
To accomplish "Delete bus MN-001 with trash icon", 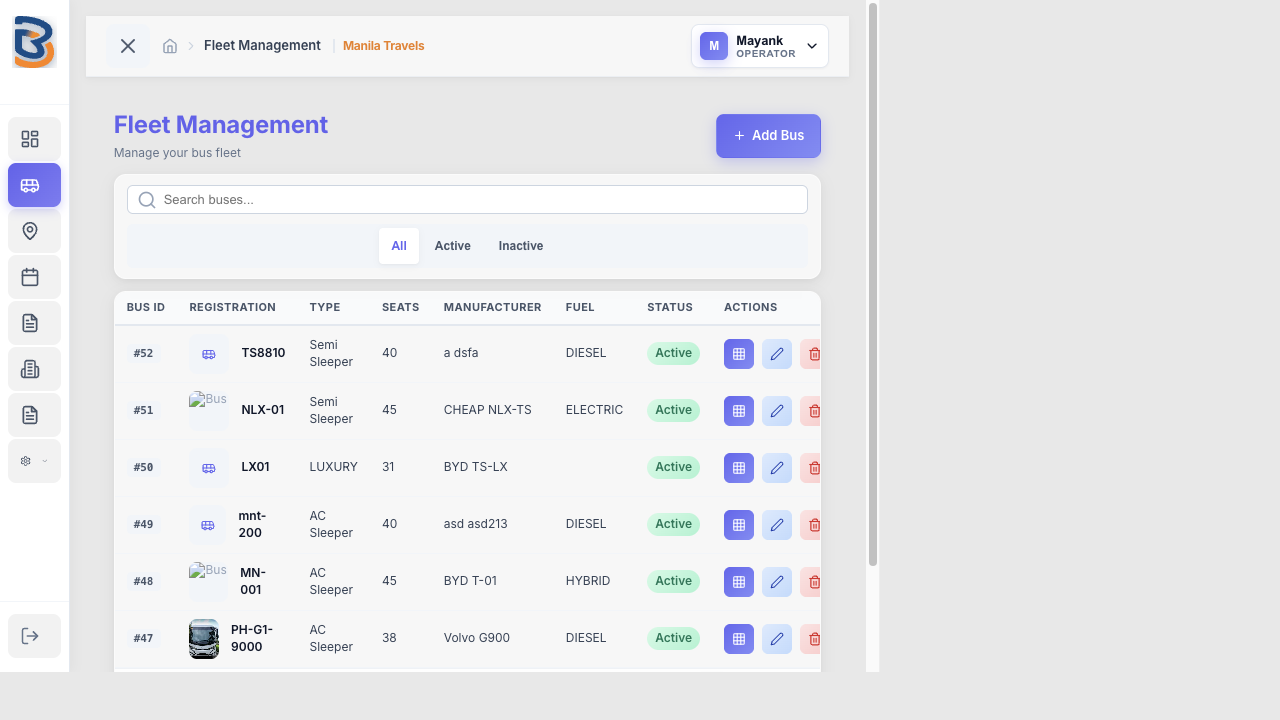I will click(811, 582).
